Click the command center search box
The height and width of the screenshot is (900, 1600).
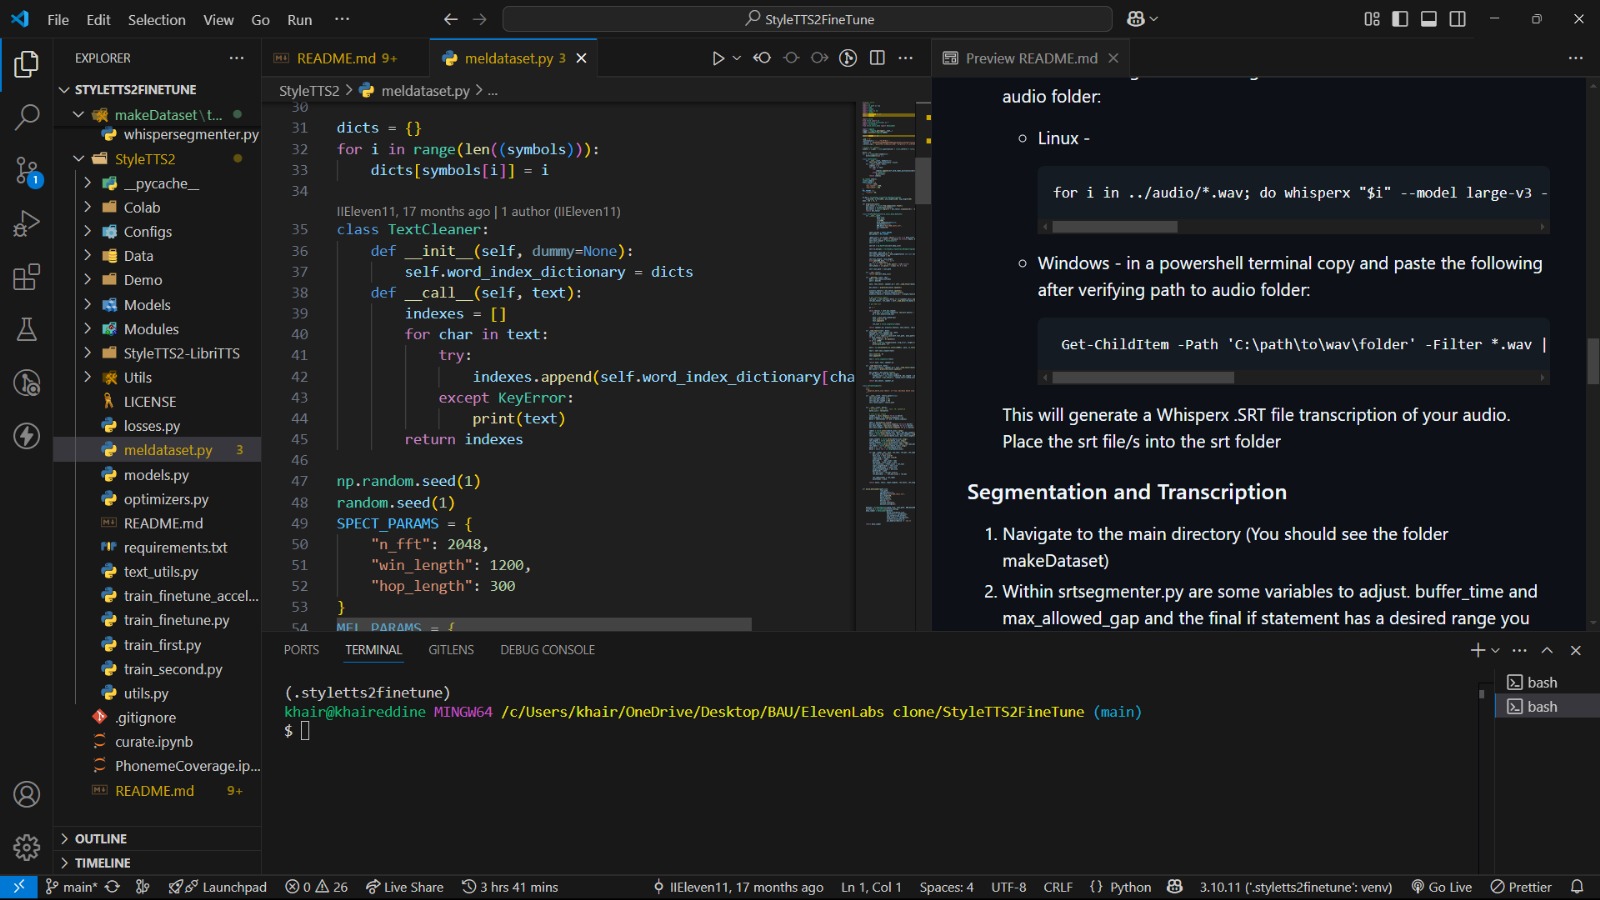pos(807,19)
